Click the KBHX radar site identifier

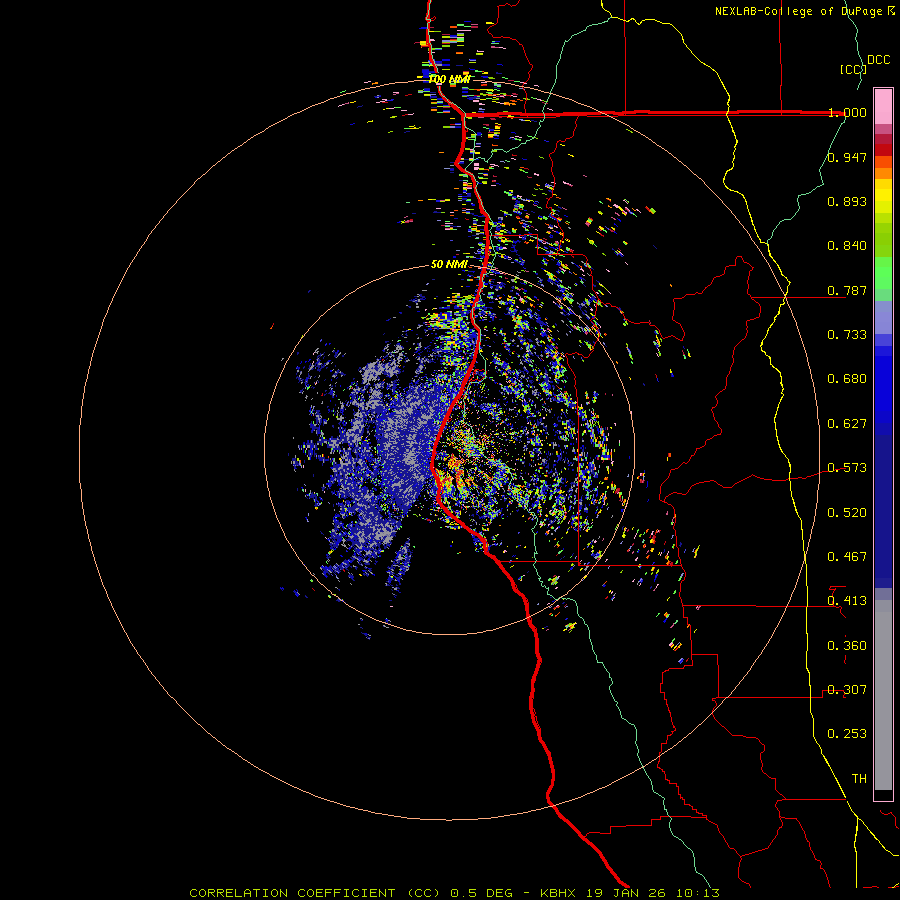click(x=557, y=893)
